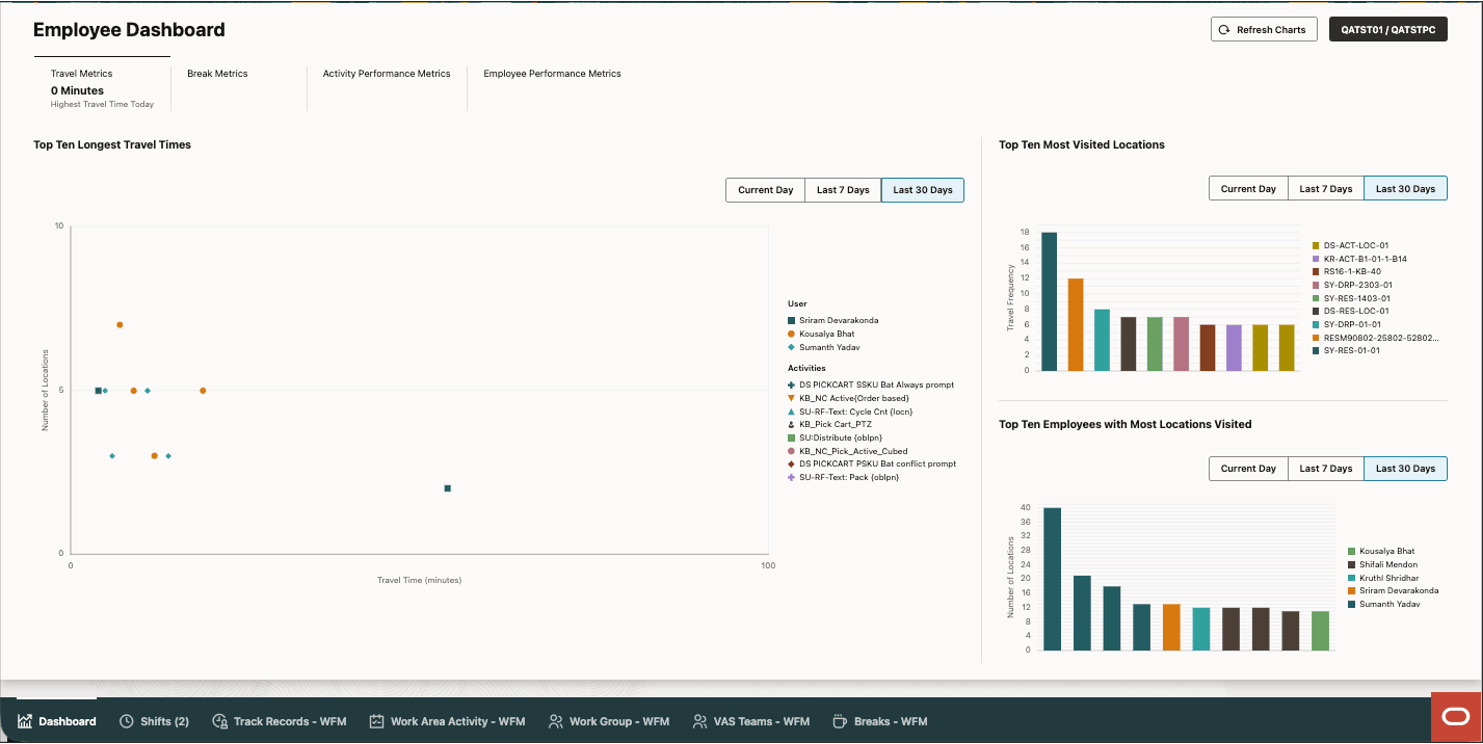Click the red Oracle logo button
The height and width of the screenshot is (744, 1483).
click(x=1457, y=716)
